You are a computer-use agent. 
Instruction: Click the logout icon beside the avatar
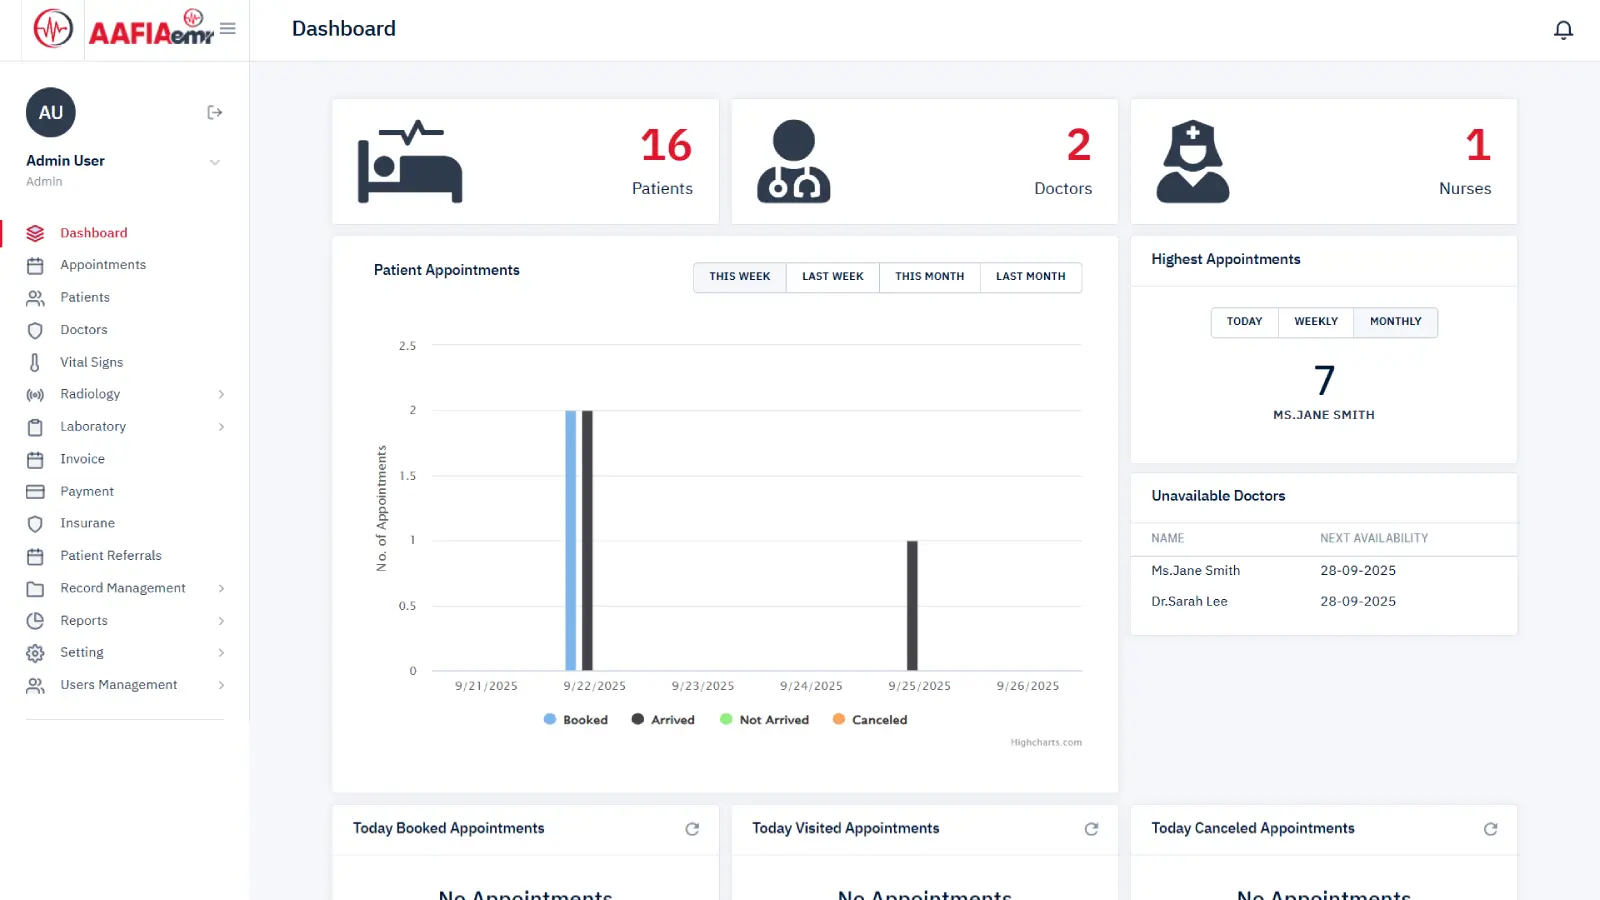[x=214, y=113]
